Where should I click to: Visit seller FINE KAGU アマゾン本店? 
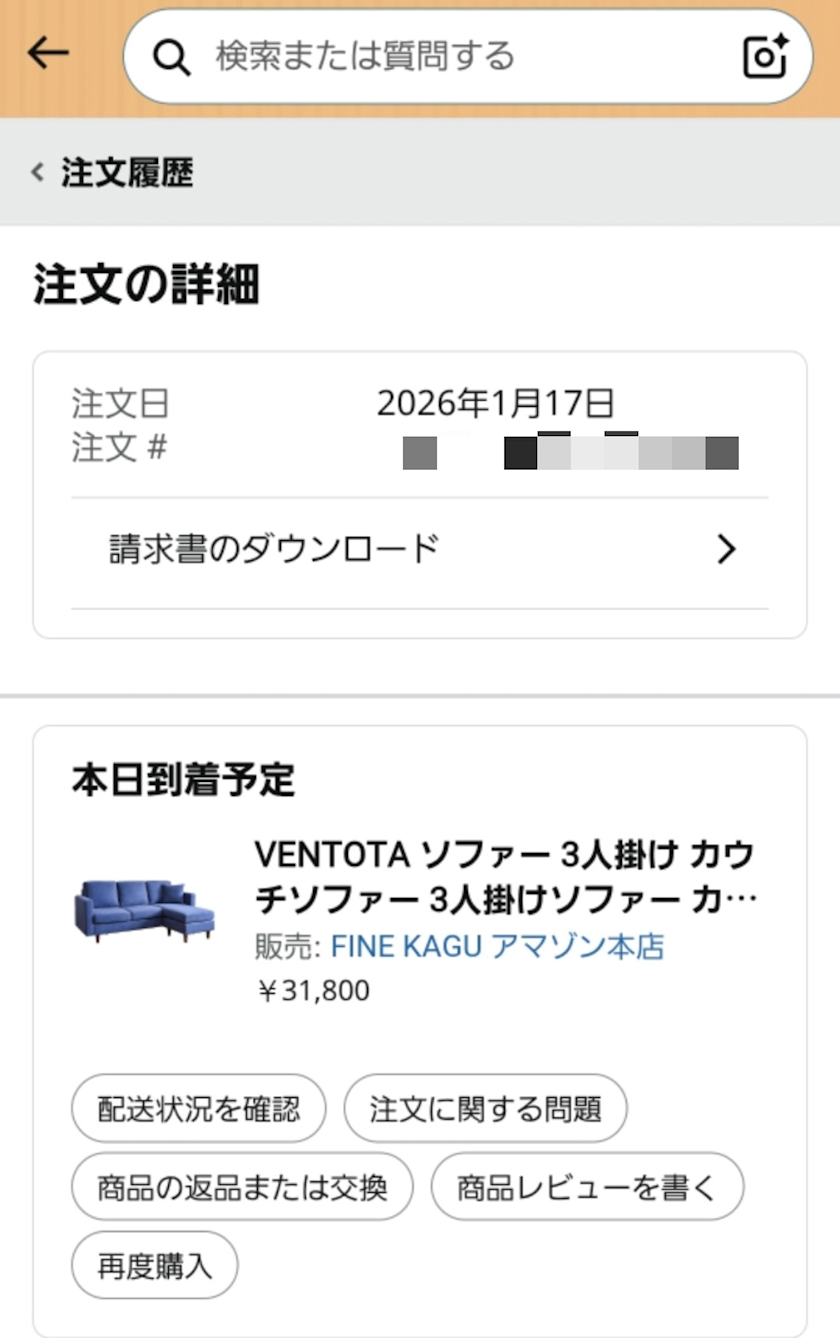point(497,946)
